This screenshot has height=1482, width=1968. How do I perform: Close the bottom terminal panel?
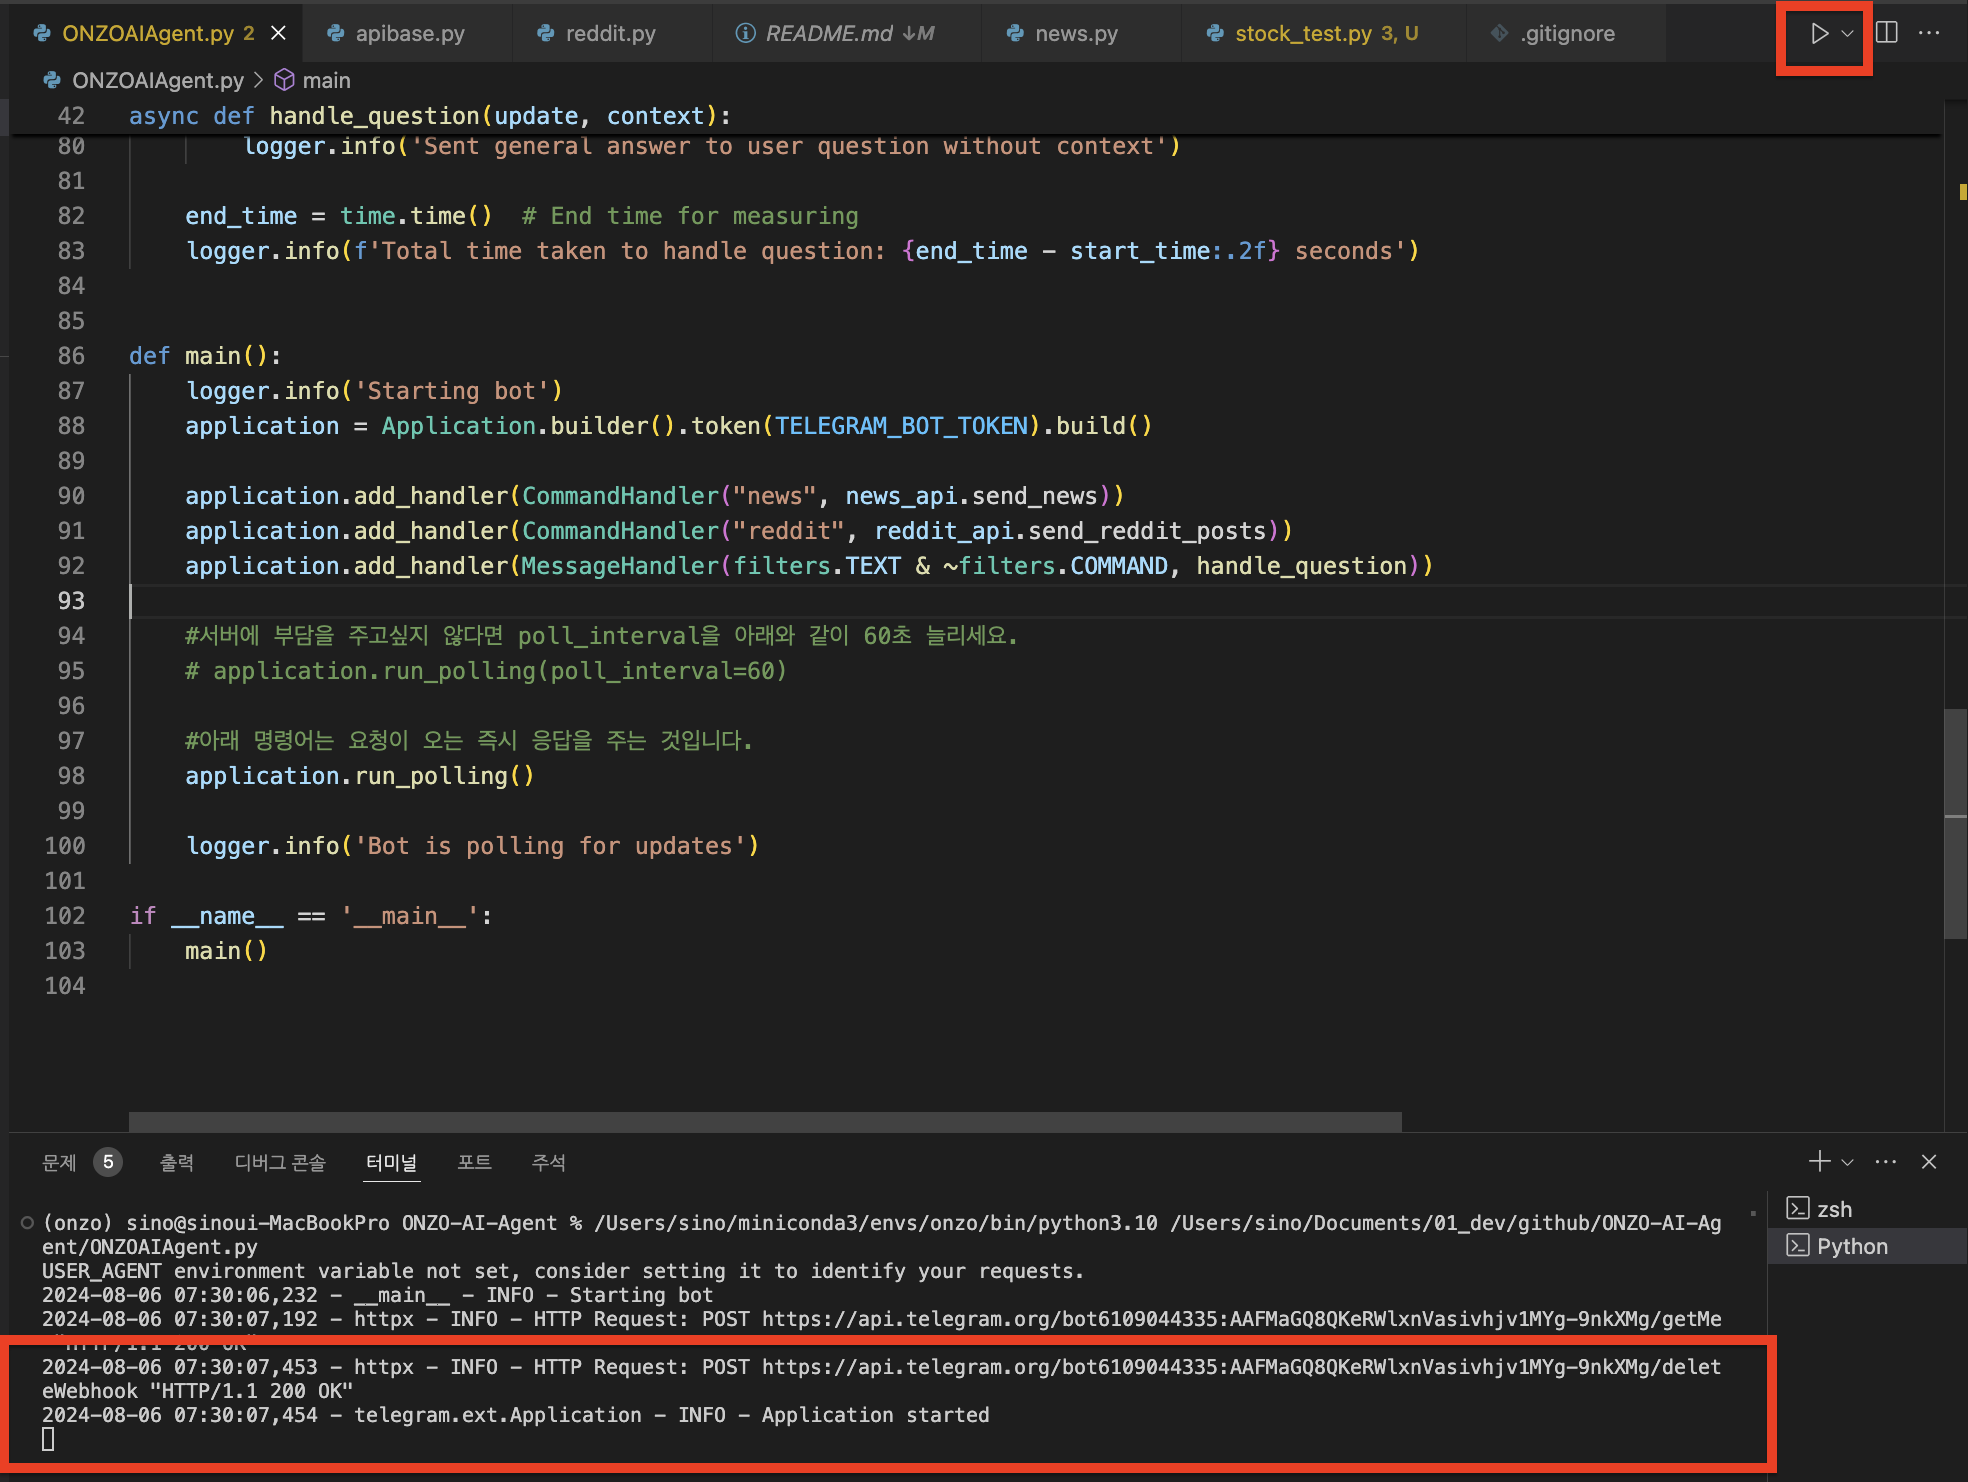tap(1929, 1161)
